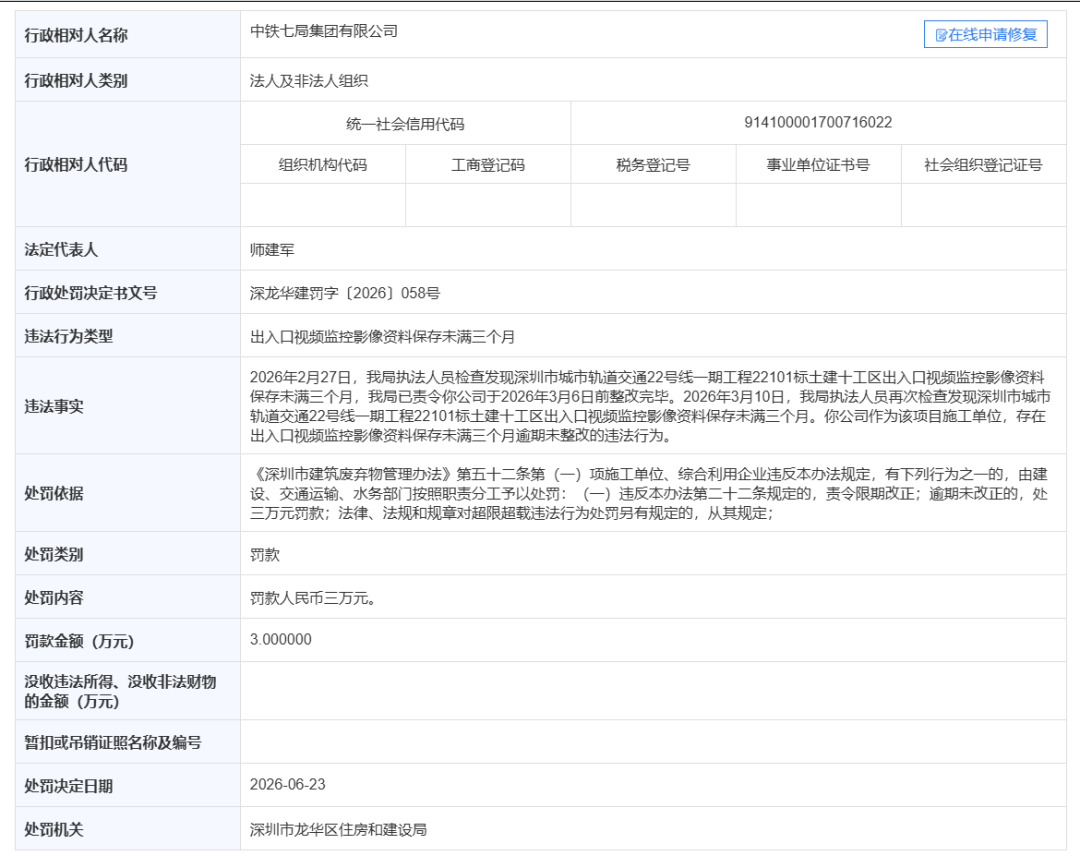
Task: Click the 处罚决定日期 label
Action: point(69,786)
